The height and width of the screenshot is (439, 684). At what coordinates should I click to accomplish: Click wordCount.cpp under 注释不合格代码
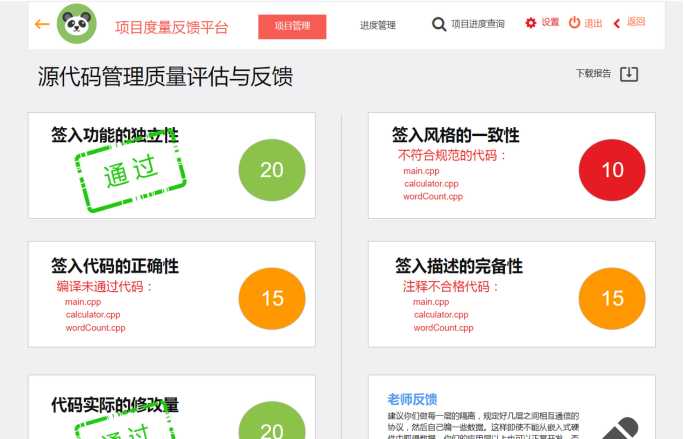[443, 328]
